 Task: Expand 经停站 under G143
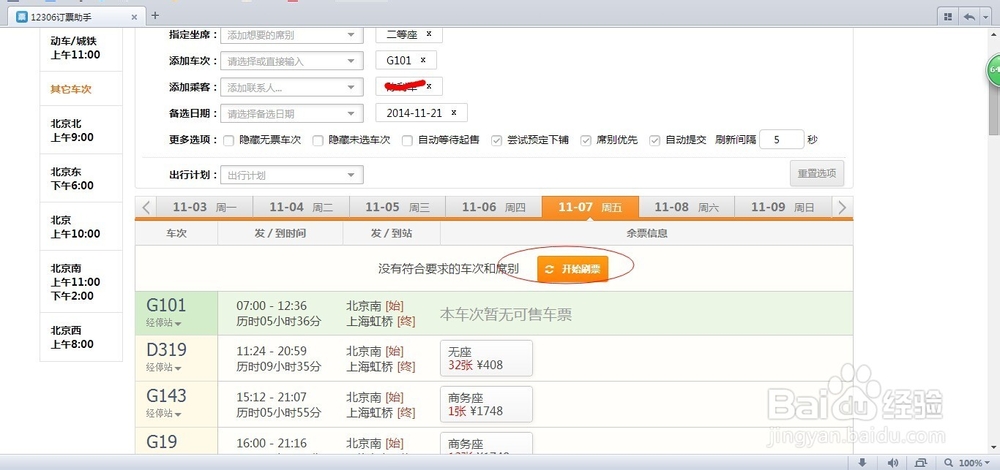[x=163, y=413]
